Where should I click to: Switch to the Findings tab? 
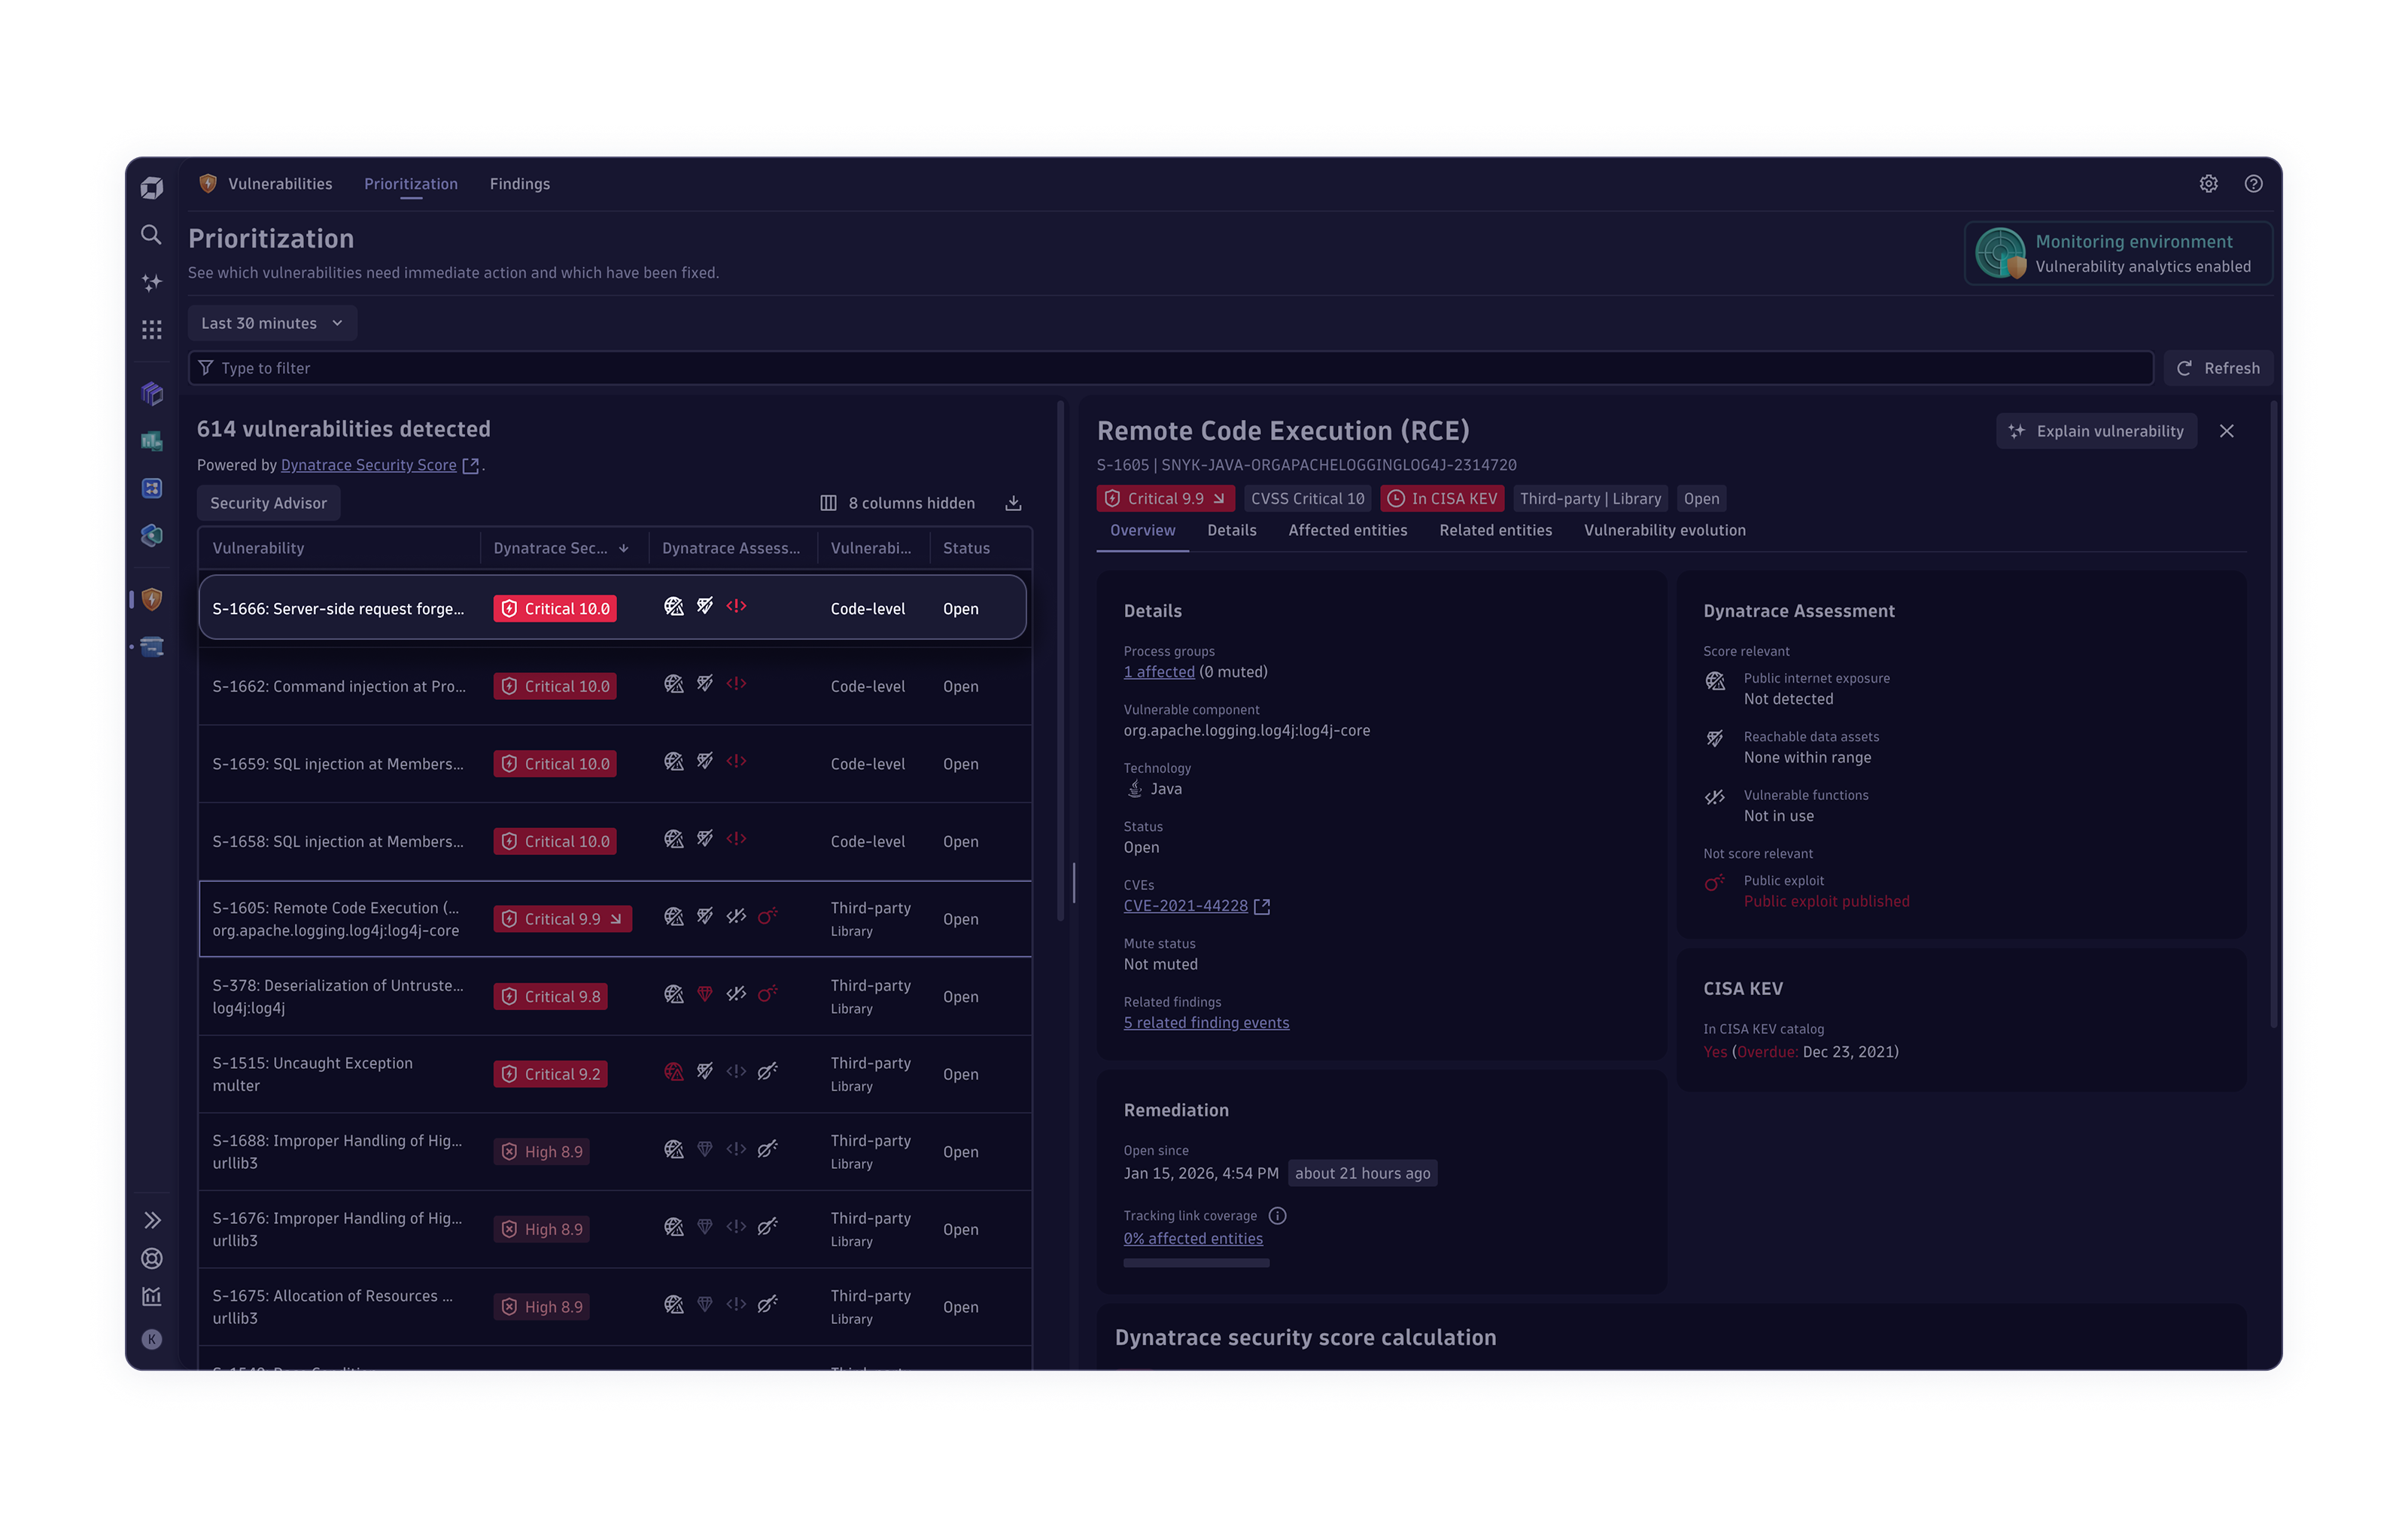pyautogui.click(x=519, y=184)
